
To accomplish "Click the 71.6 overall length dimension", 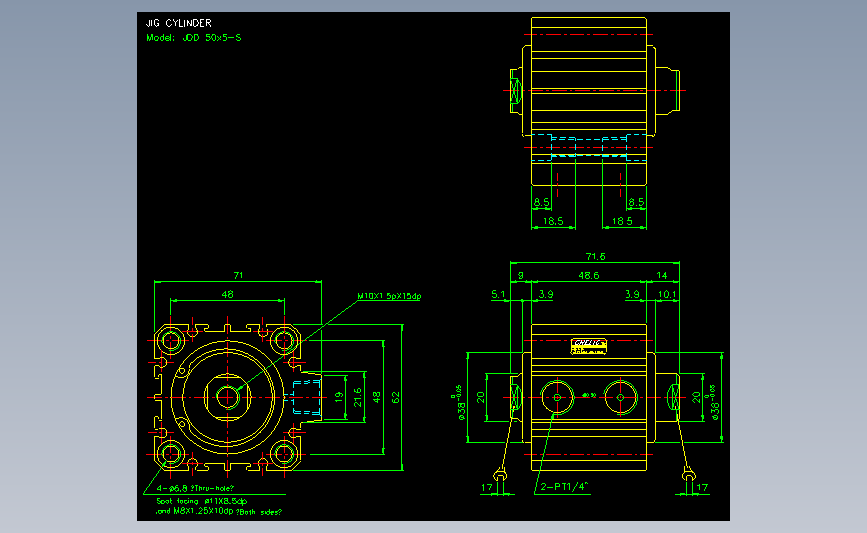I will [596, 257].
